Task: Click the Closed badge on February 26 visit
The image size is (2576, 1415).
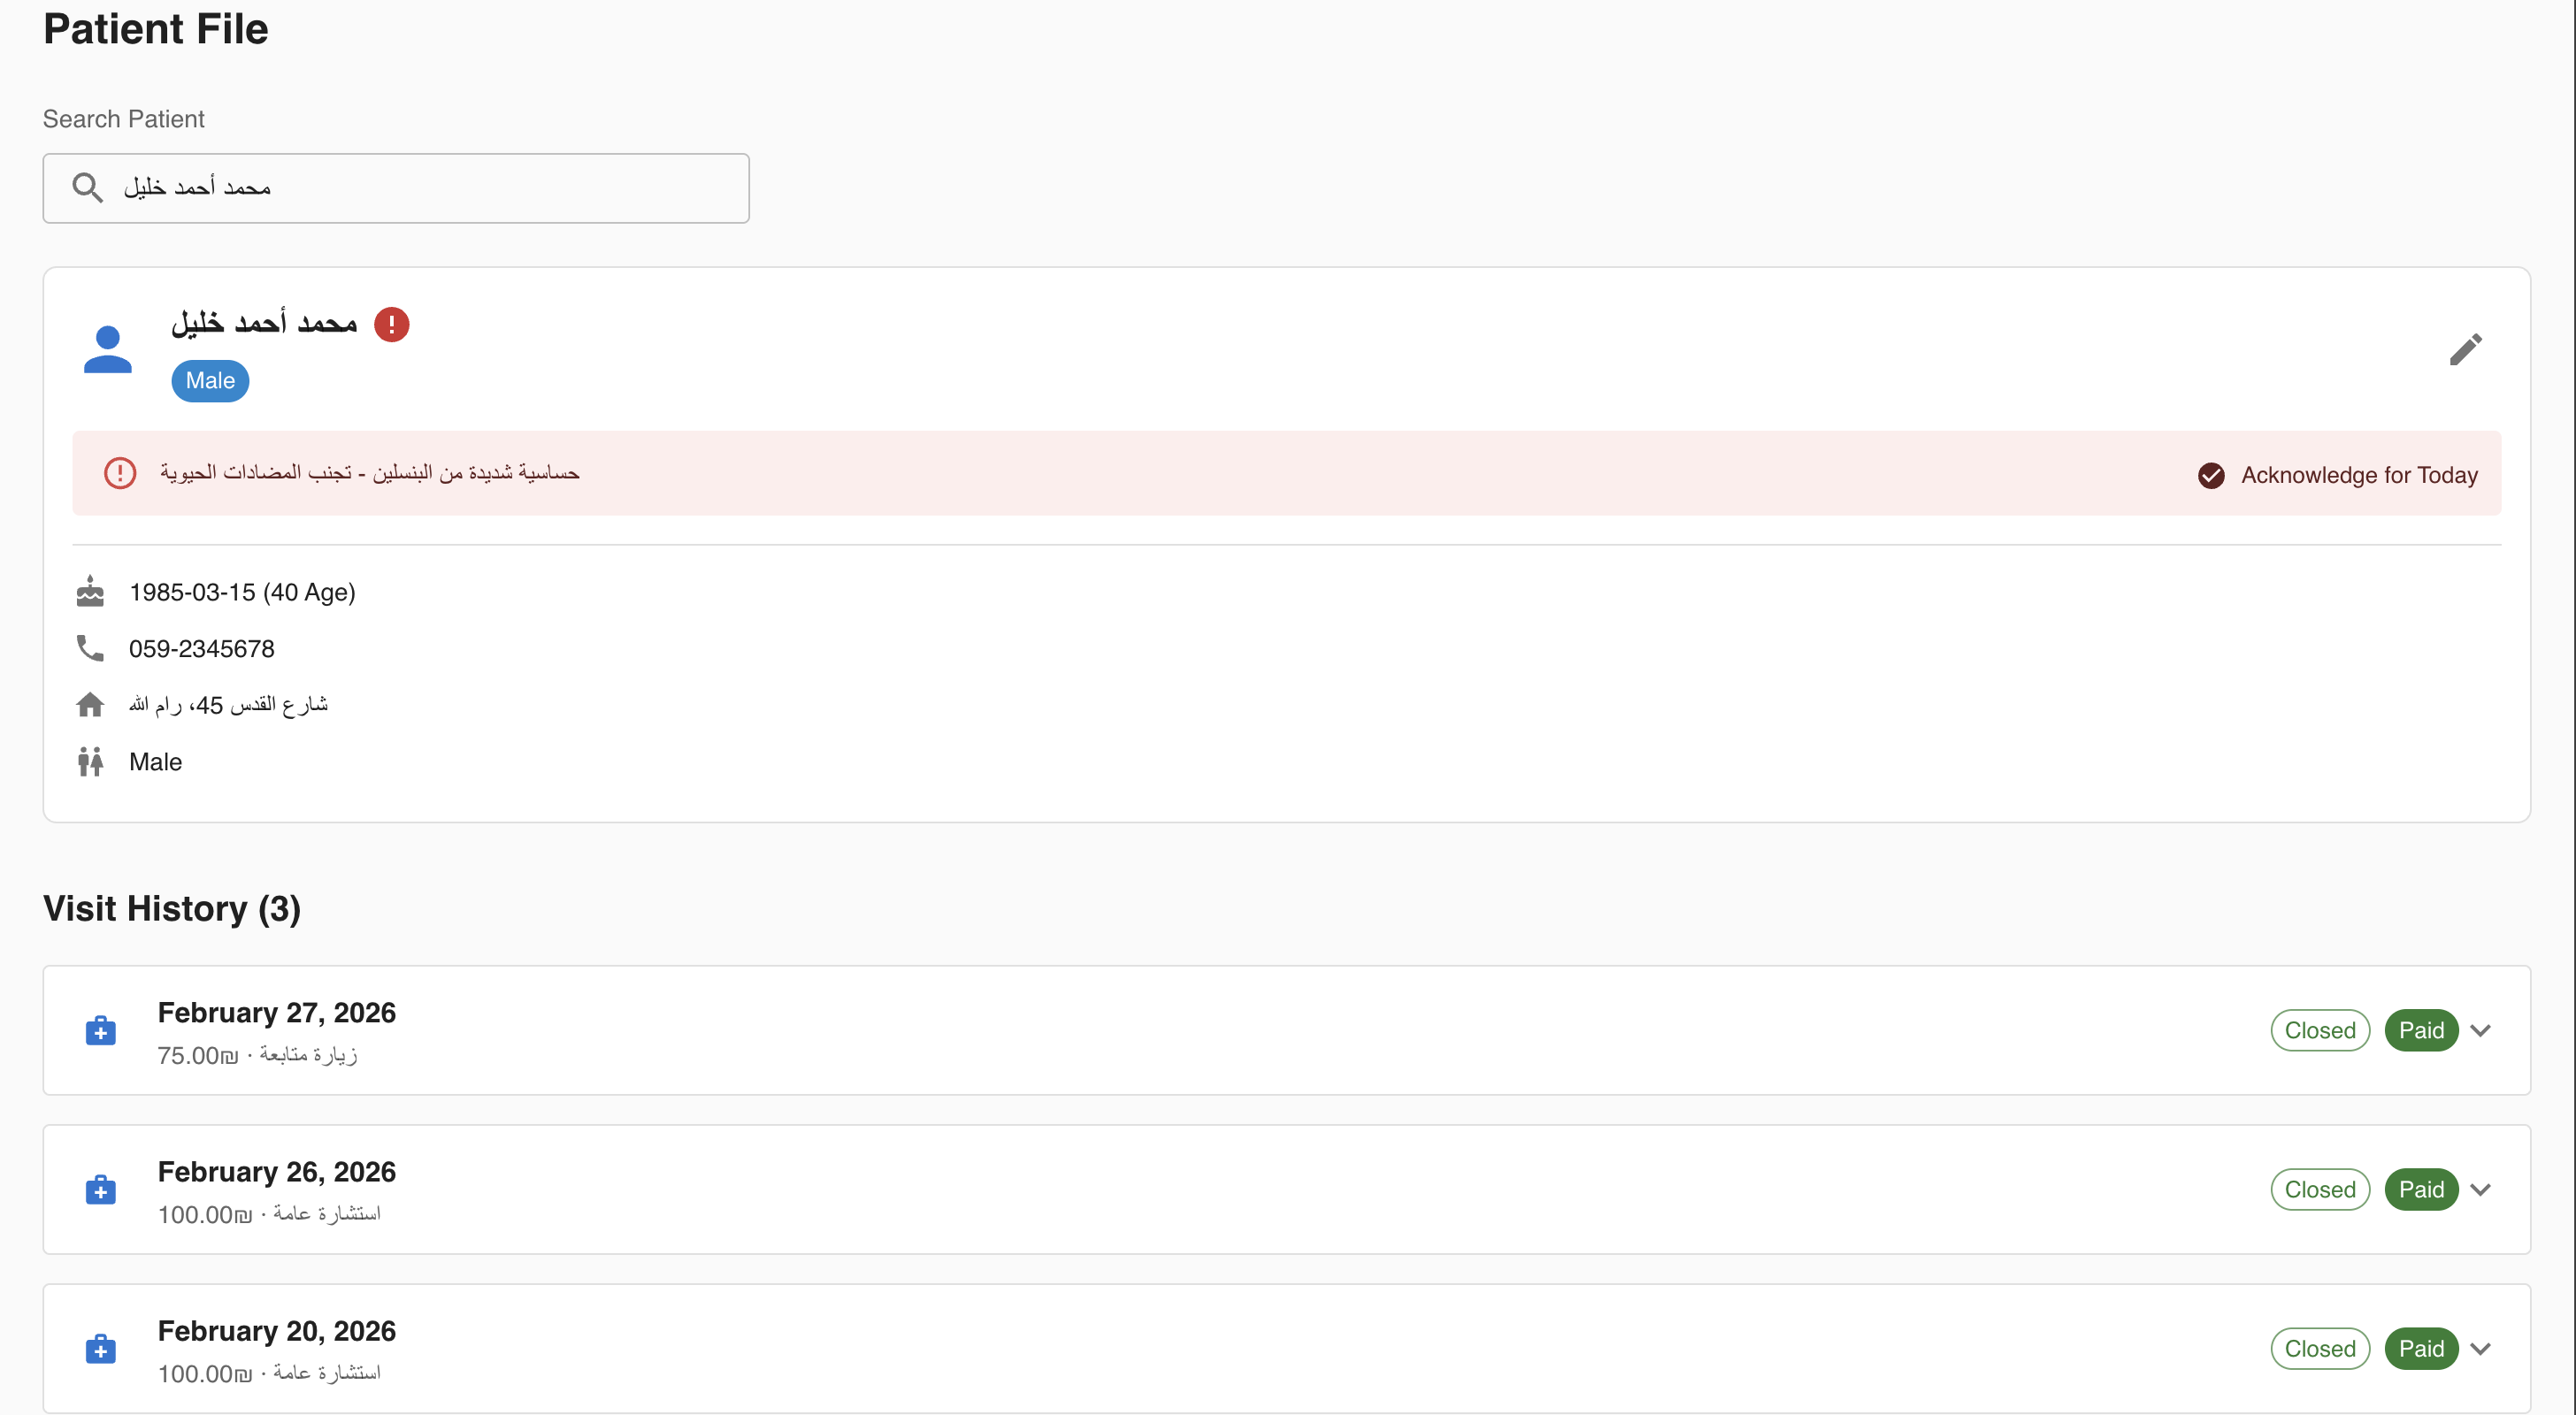Action: (x=2319, y=1189)
